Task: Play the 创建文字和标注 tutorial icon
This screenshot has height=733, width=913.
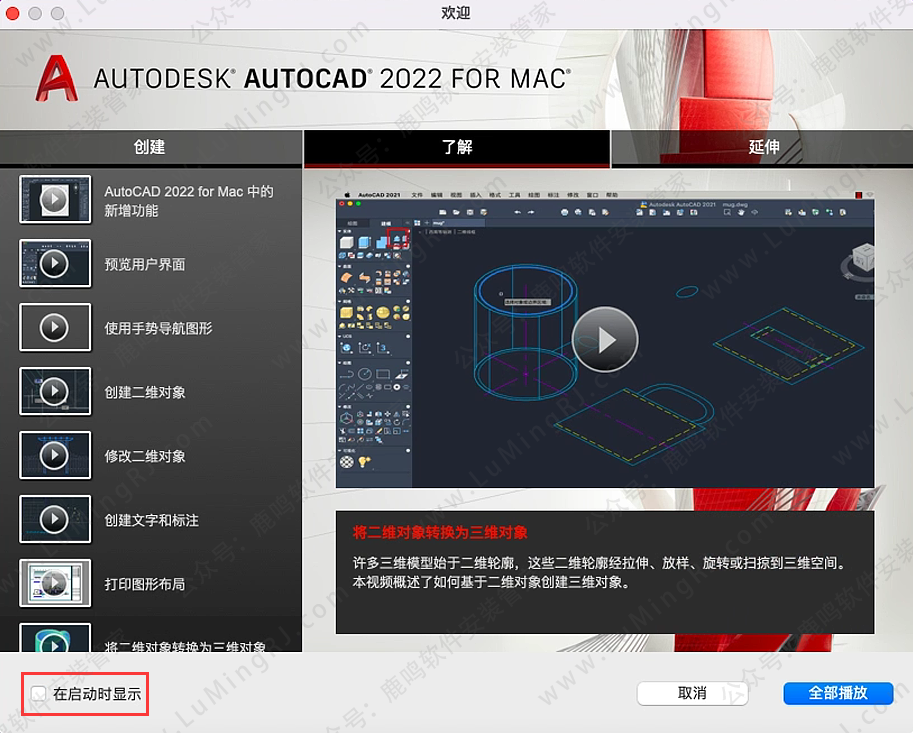Action: point(54,520)
